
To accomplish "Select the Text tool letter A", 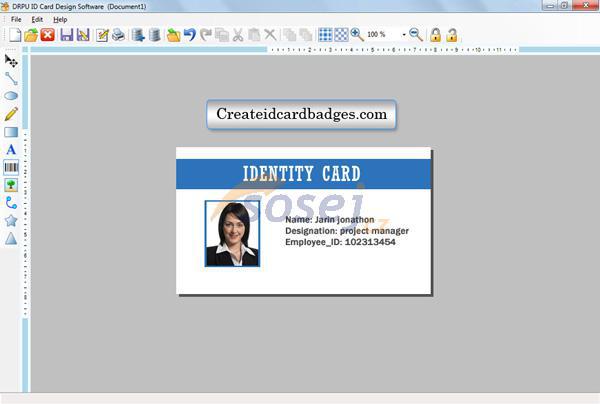I will [x=11, y=150].
